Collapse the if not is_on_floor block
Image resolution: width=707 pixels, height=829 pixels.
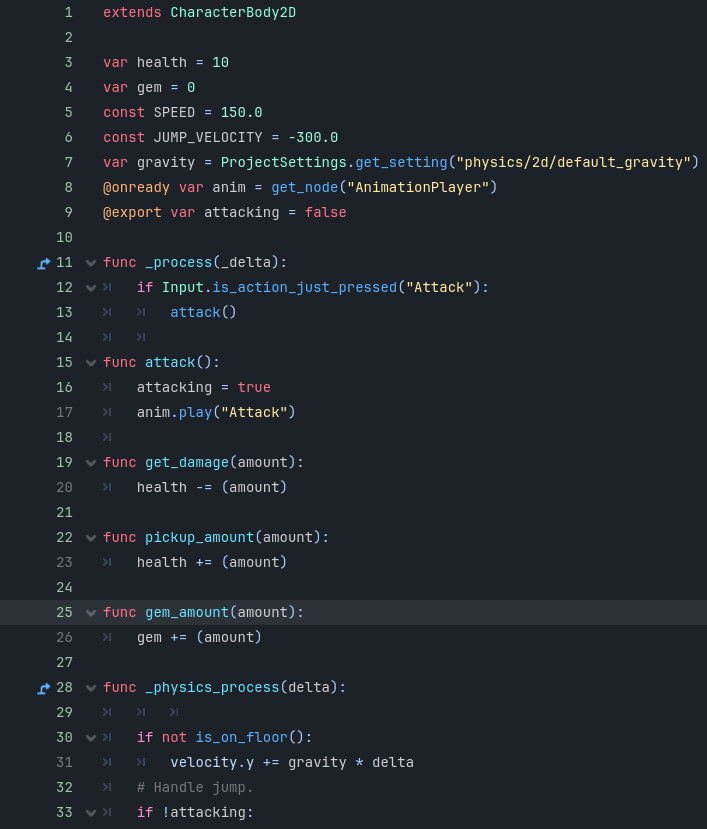[91, 738]
